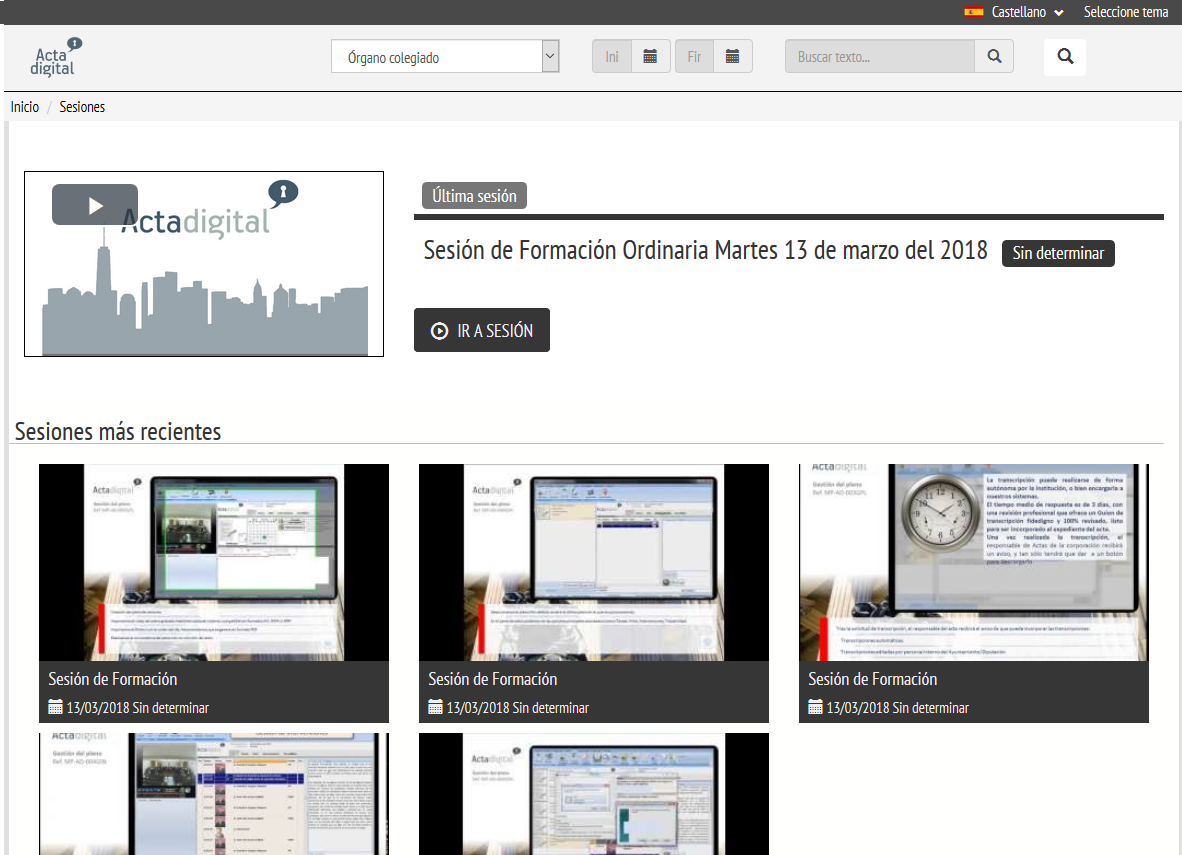Image resolution: width=1182 pixels, height=855 pixels.
Task: Click the magnifier next to Buscar texto
Action: click(x=993, y=57)
